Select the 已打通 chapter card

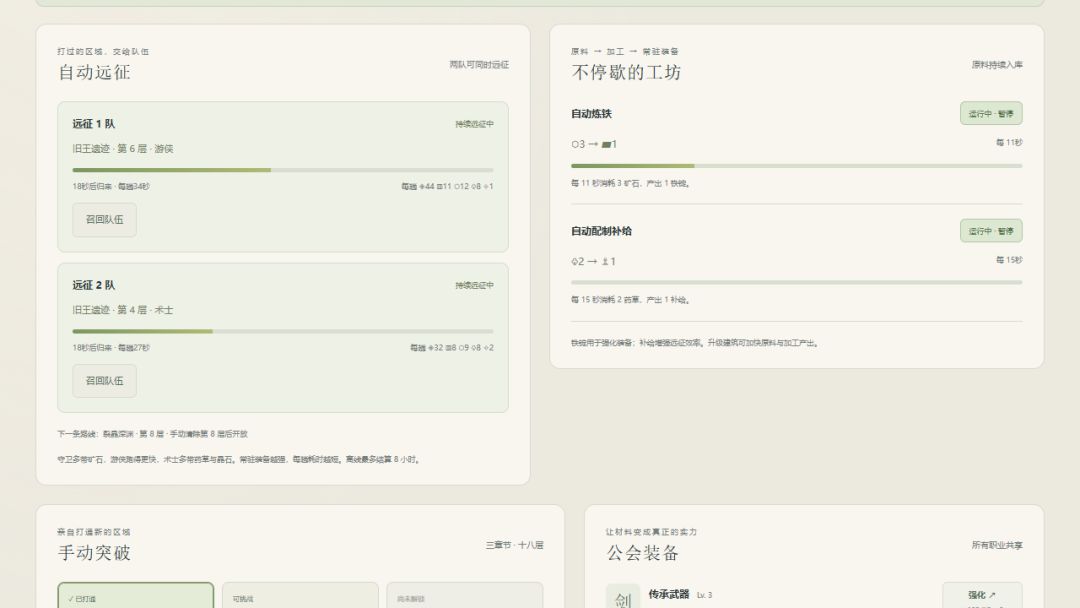pos(136,596)
